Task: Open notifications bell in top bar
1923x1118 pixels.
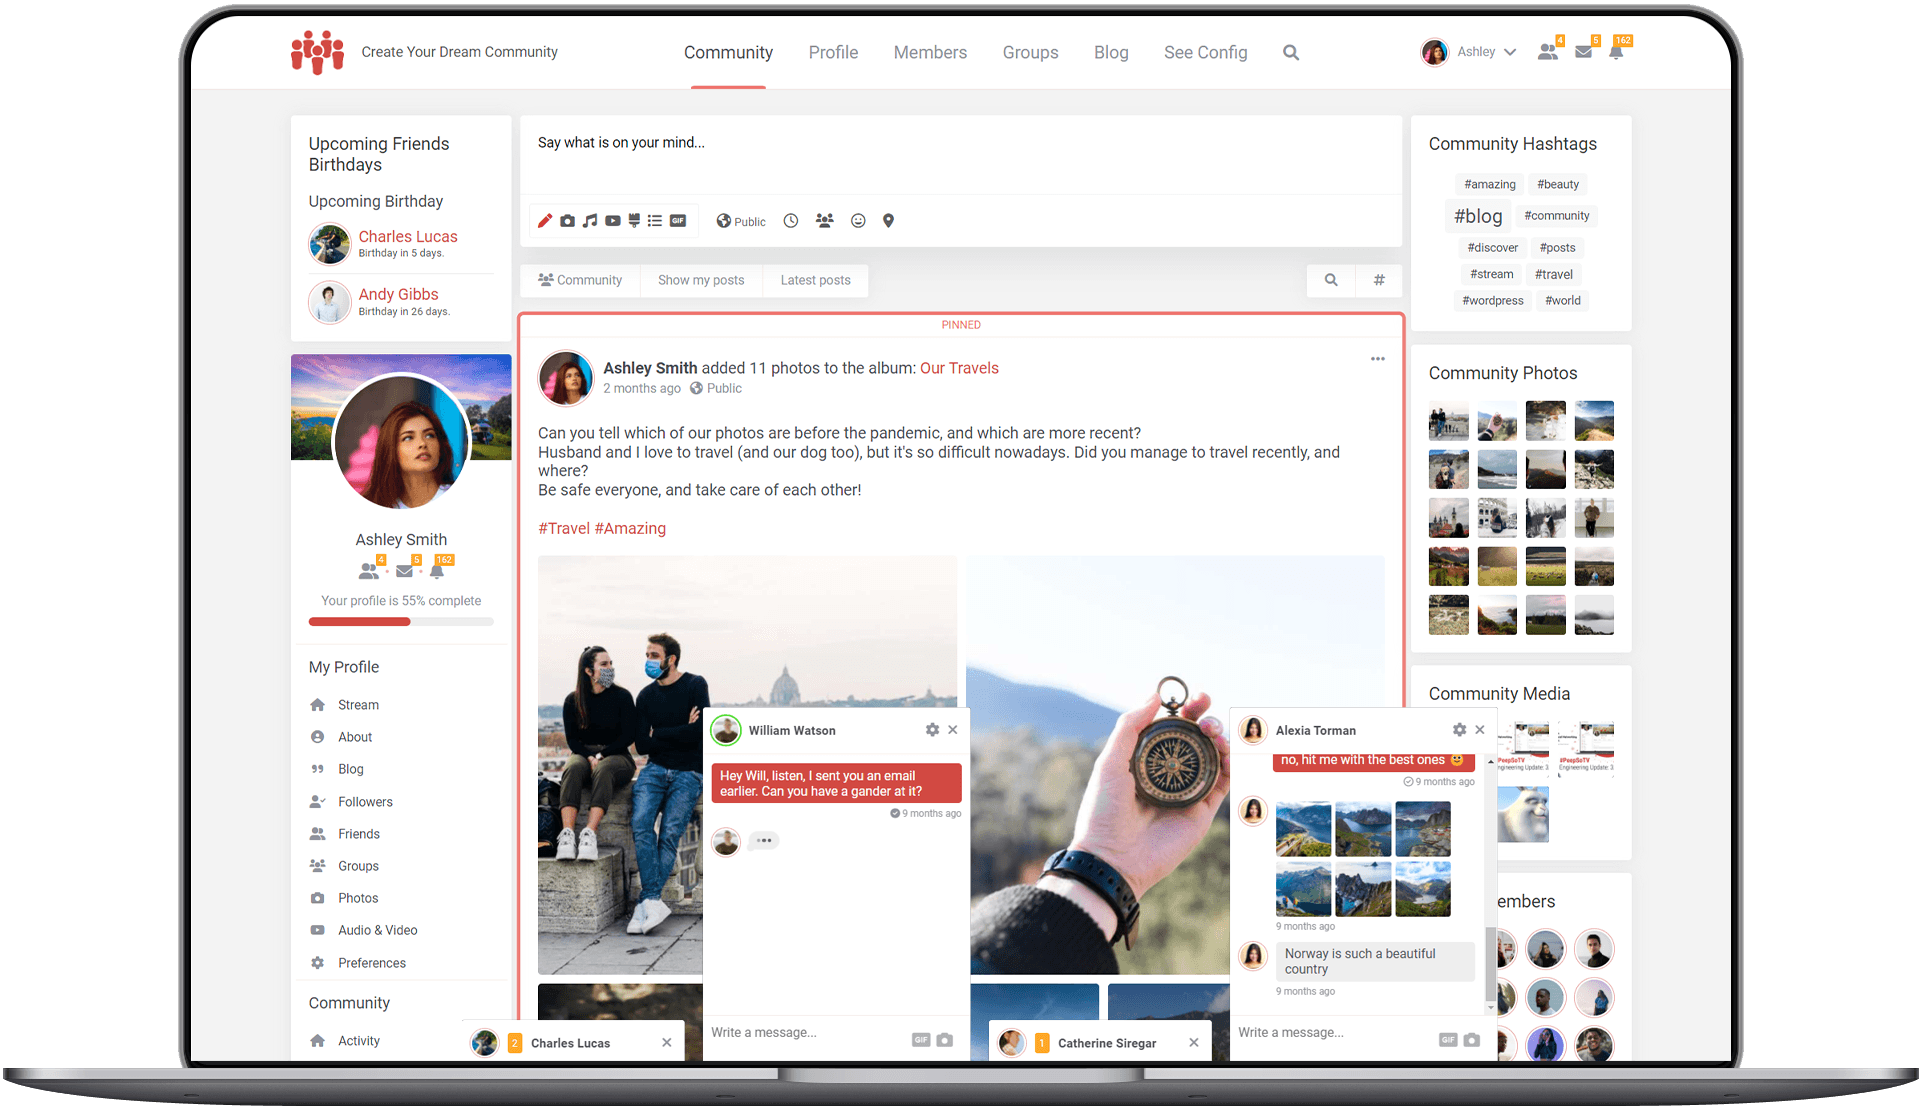Action: pos(1617,52)
